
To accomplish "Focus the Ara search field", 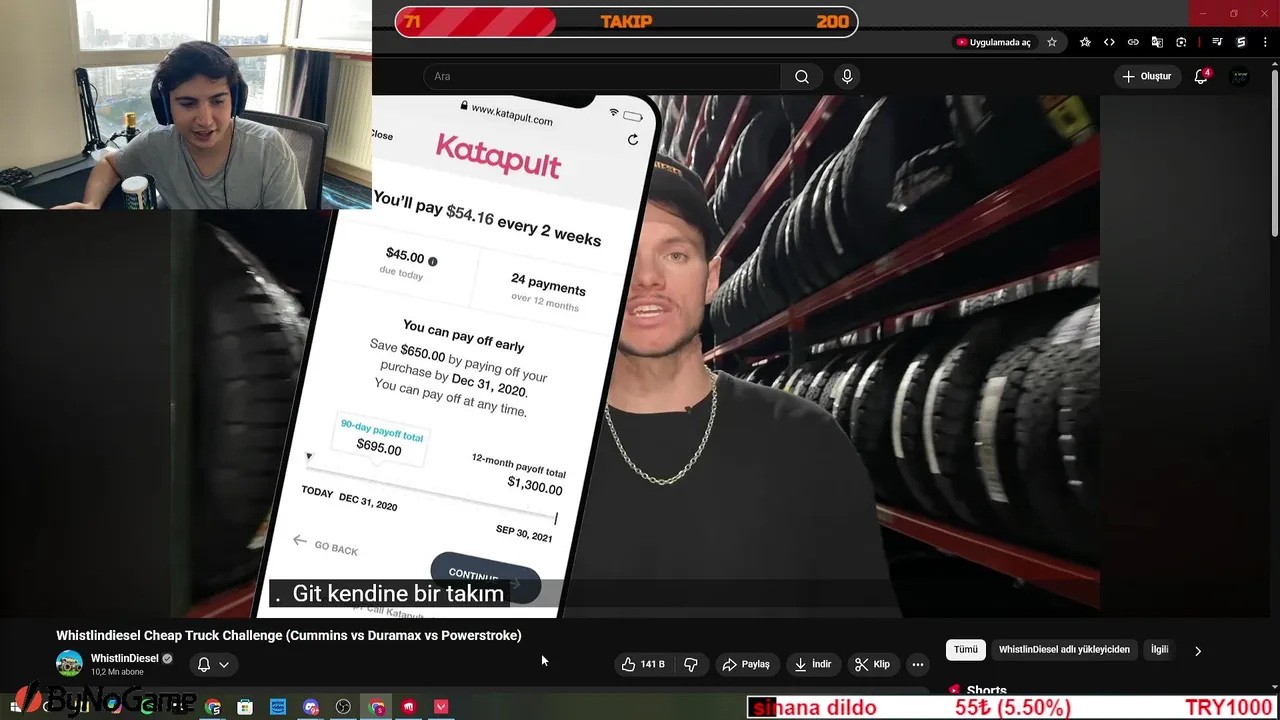I will 602,77.
